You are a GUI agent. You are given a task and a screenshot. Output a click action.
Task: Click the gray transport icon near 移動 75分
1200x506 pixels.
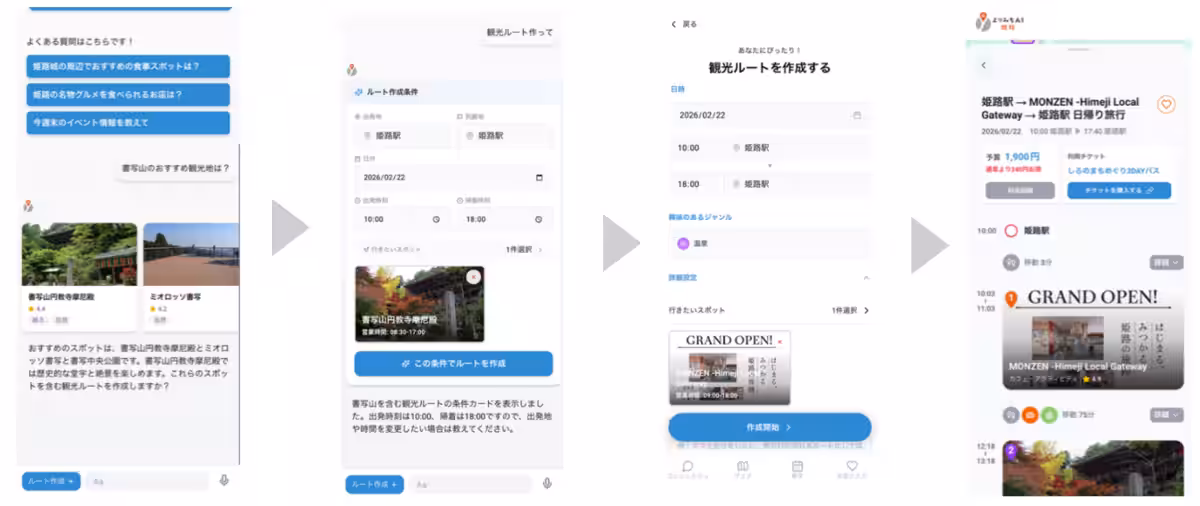tap(1011, 414)
